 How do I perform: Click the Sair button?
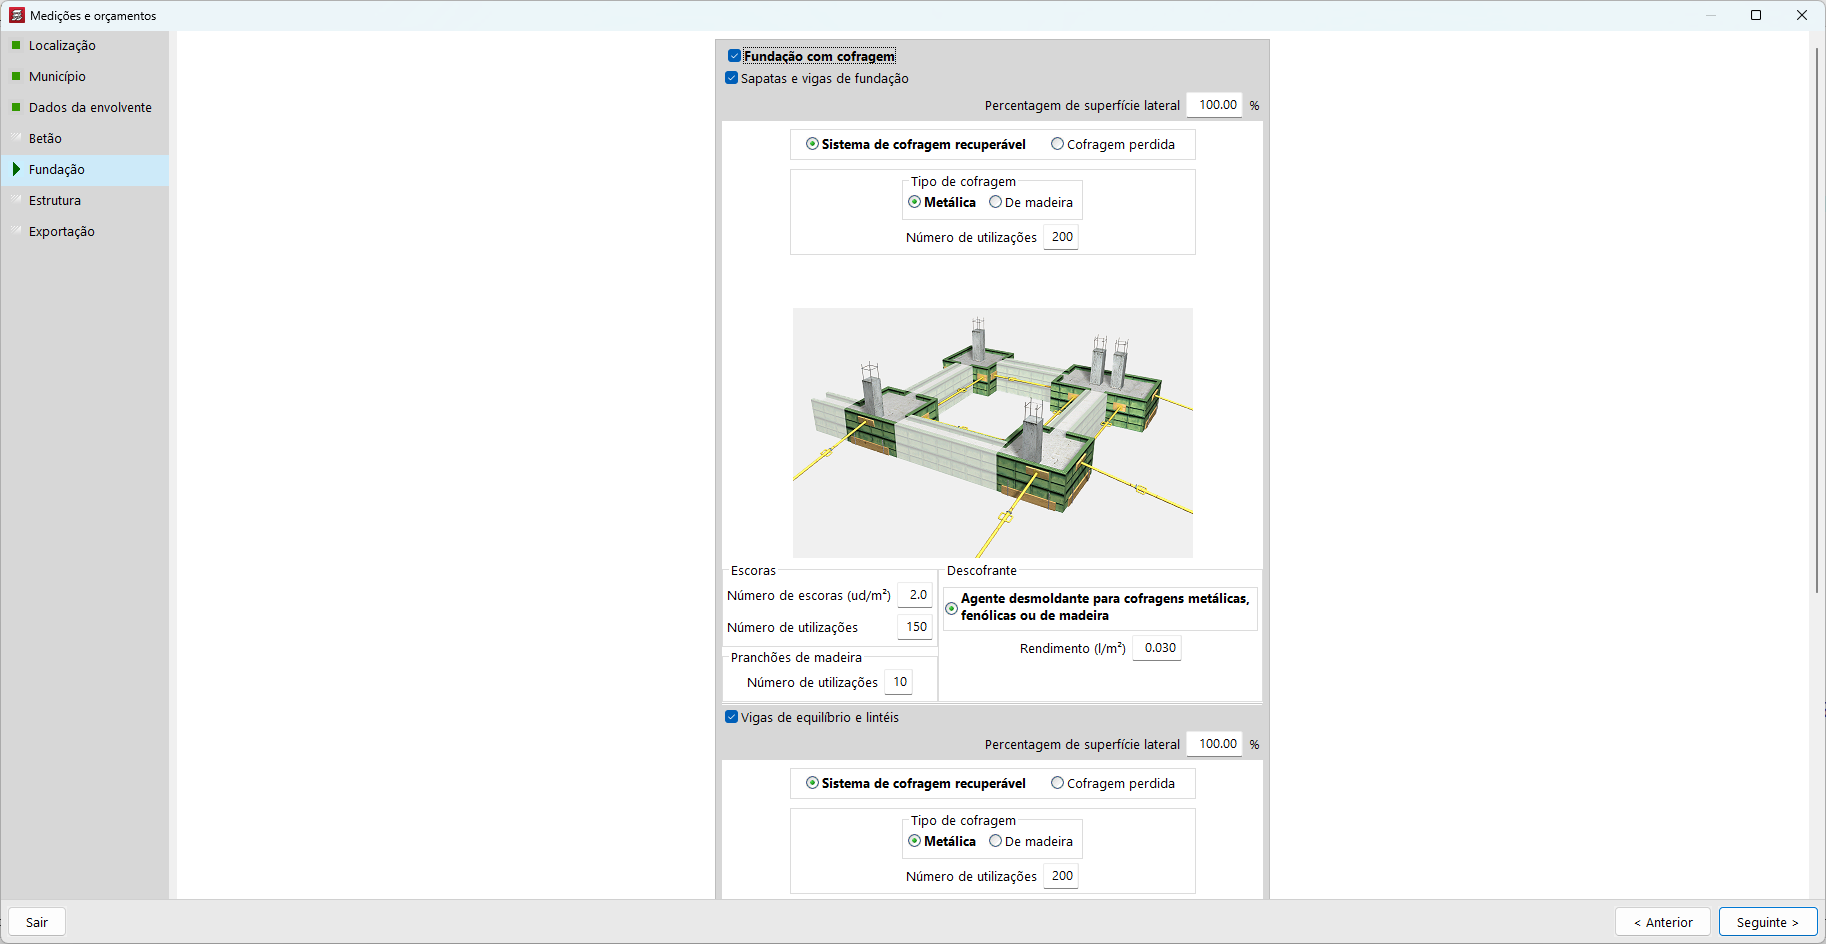point(37,922)
